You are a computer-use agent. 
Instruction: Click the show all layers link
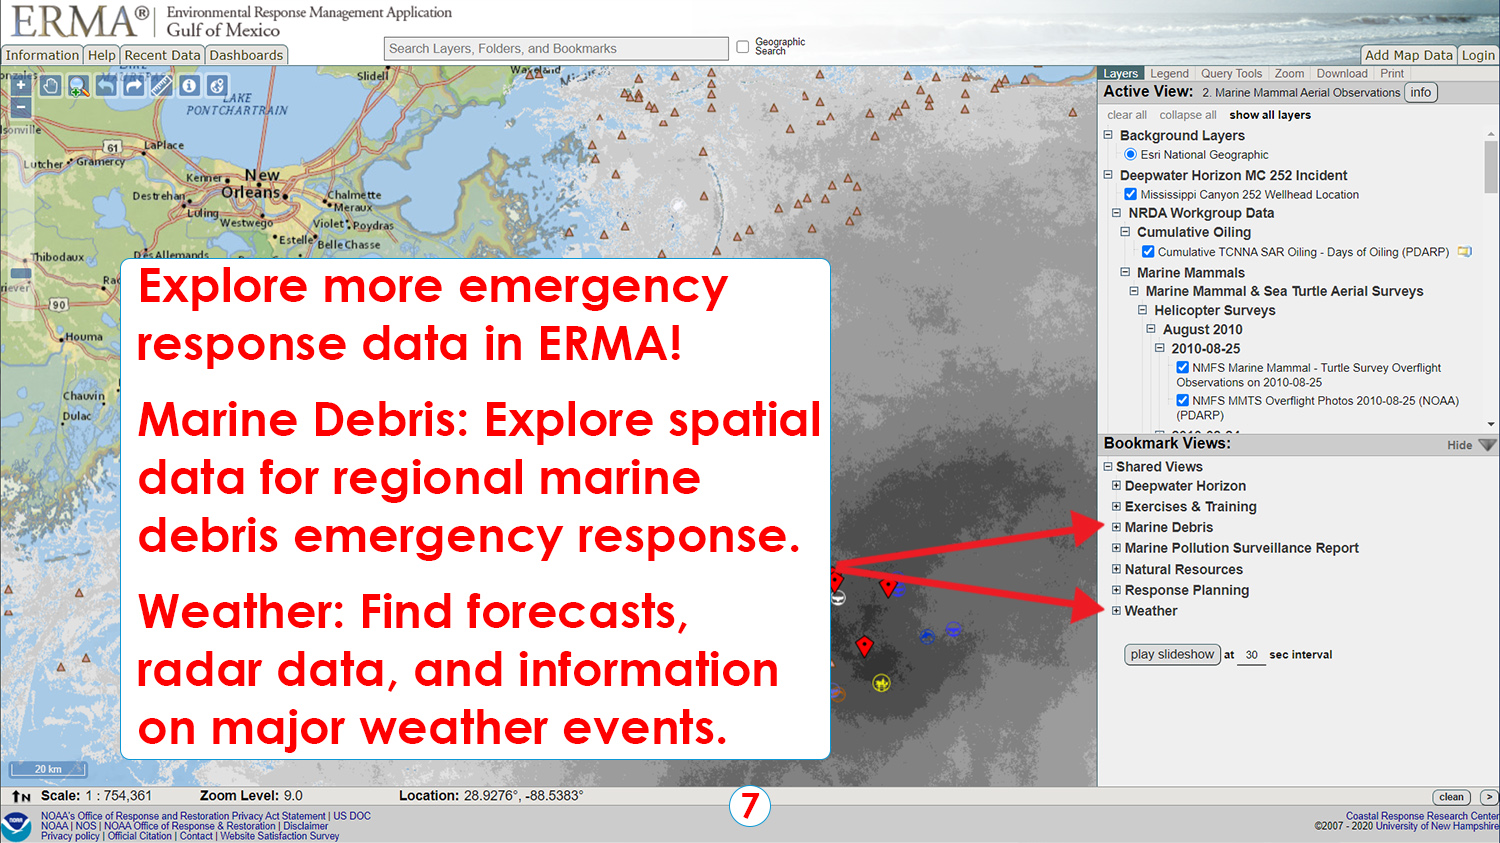click(x=1270, y=114)
